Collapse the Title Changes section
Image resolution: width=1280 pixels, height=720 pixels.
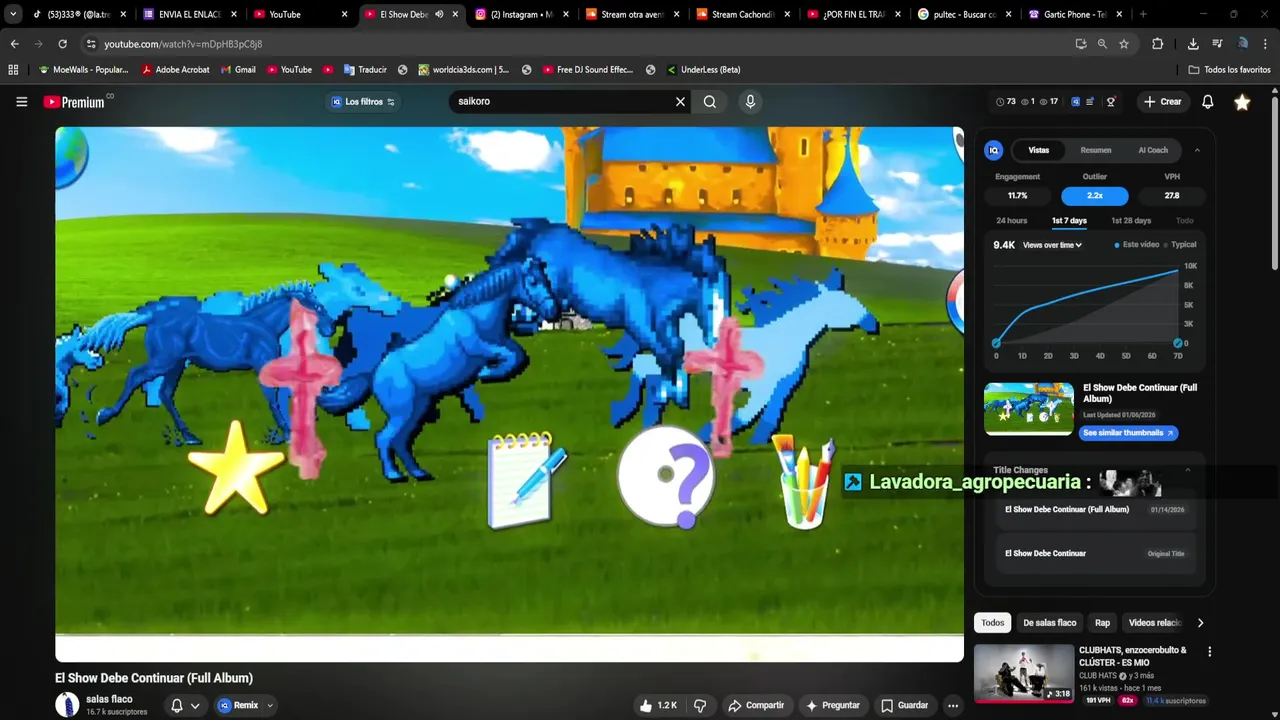point(1188,470)
